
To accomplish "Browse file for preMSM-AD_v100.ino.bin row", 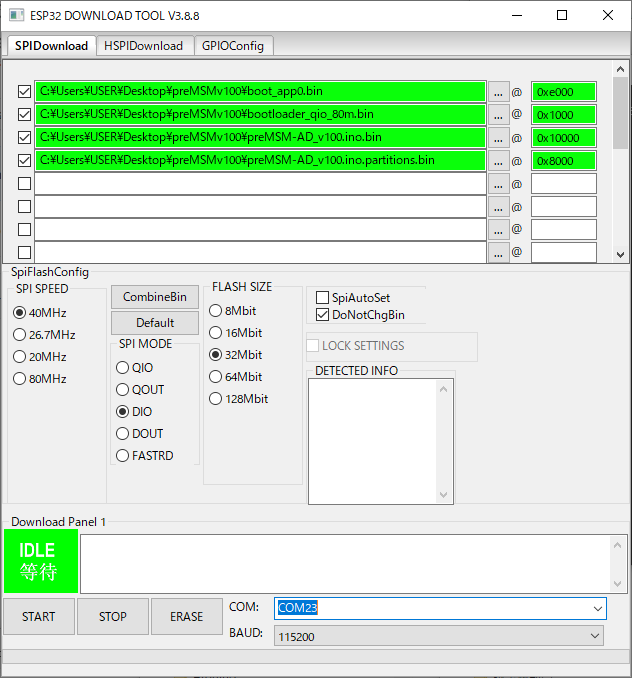I will [x=498, y=138].
